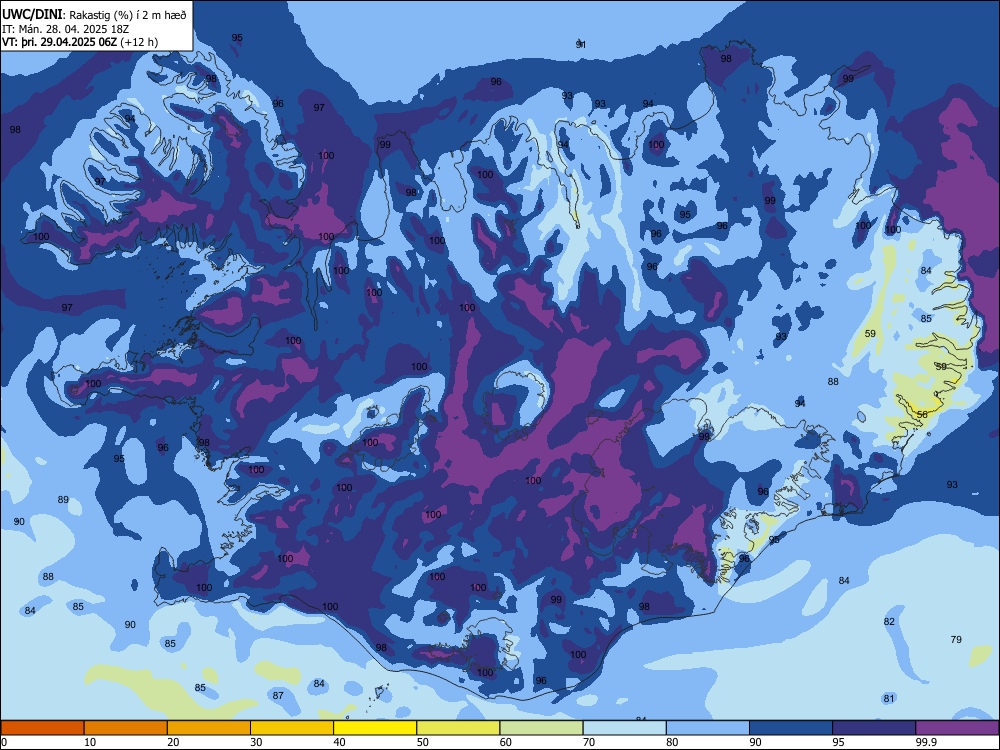Click the '89' humidity value on the map

(63, 499)
